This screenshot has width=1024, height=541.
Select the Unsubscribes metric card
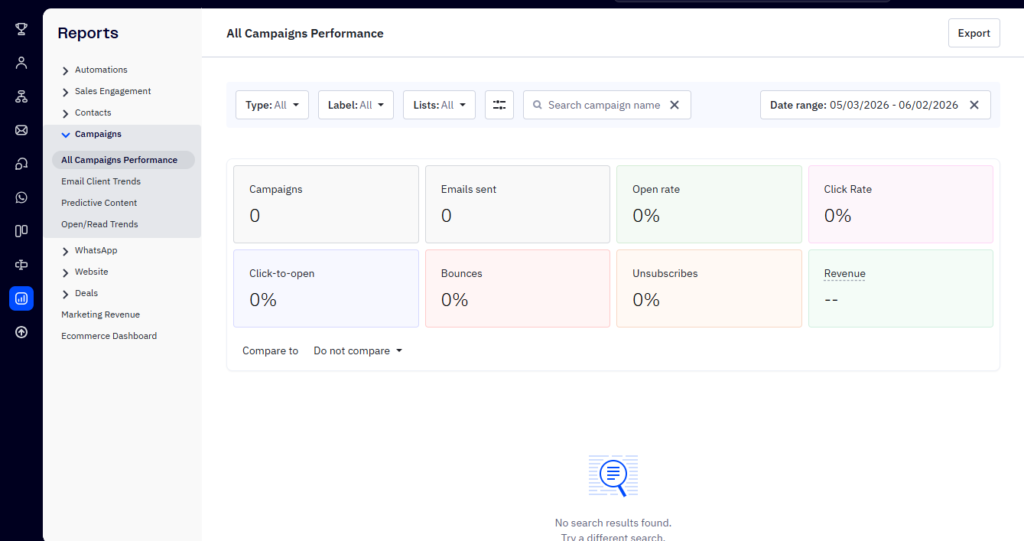click(x=709, y=289)
